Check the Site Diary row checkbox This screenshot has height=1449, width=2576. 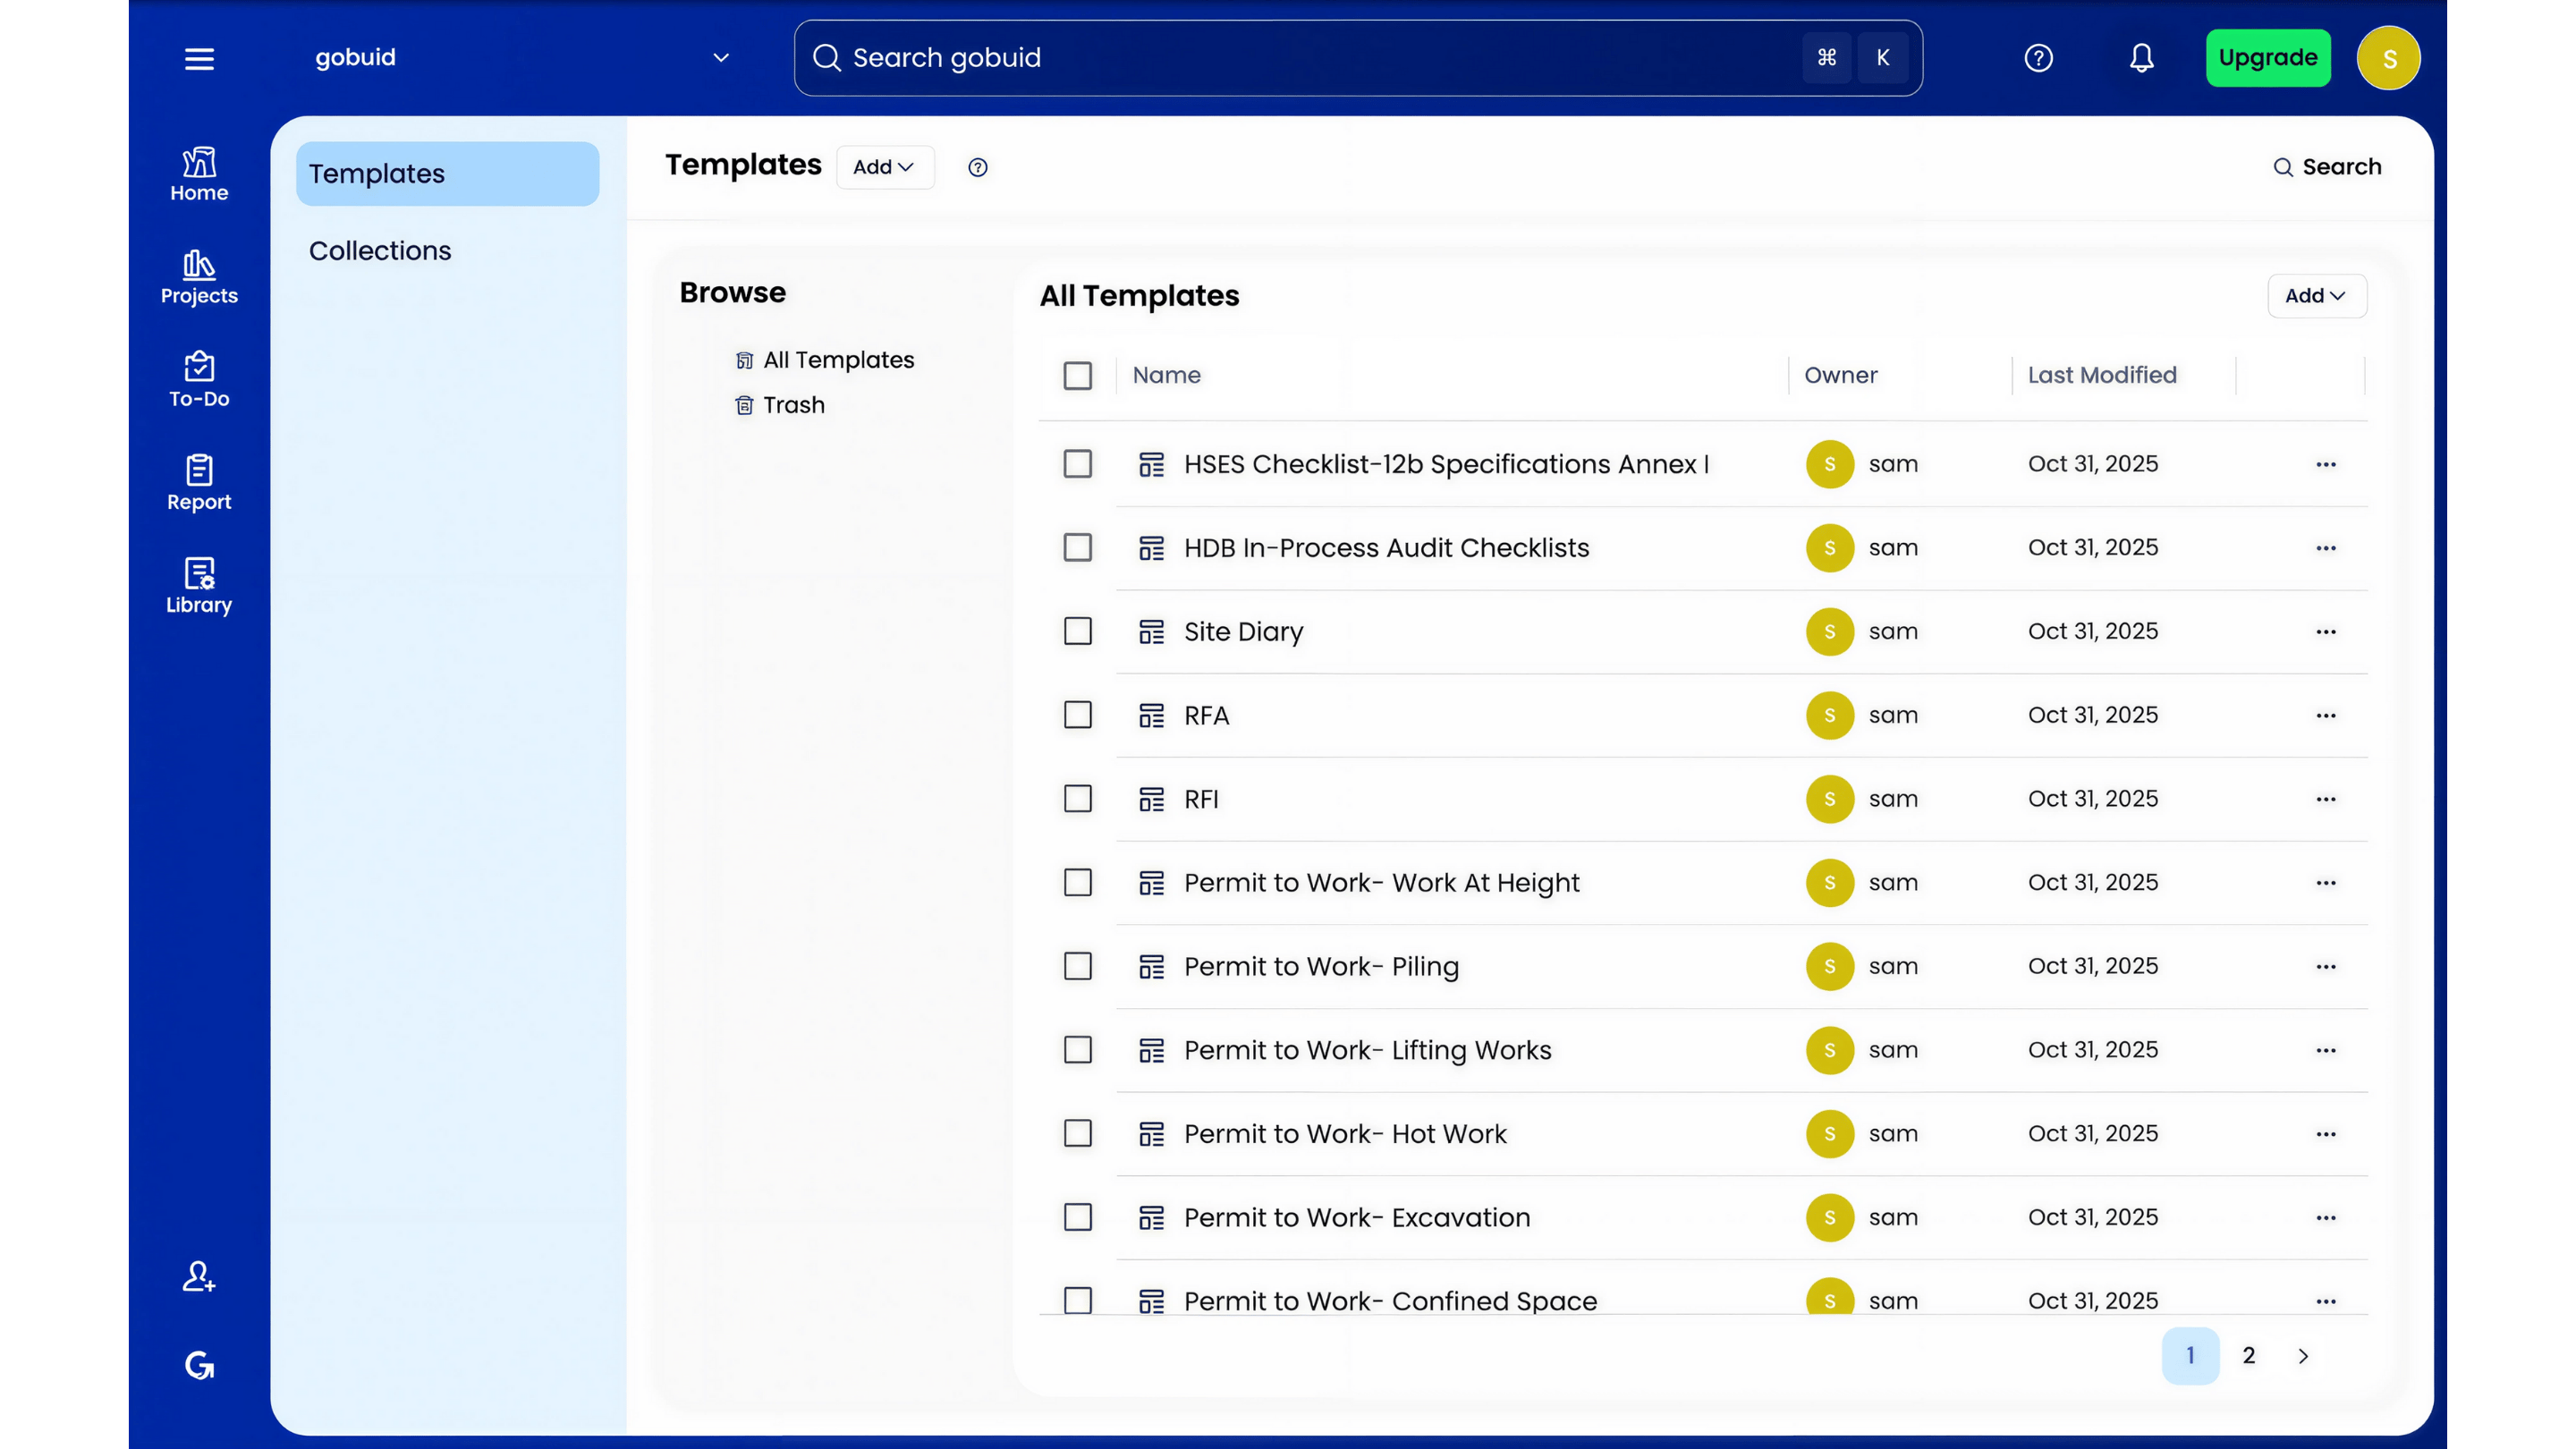point(1077,632)
